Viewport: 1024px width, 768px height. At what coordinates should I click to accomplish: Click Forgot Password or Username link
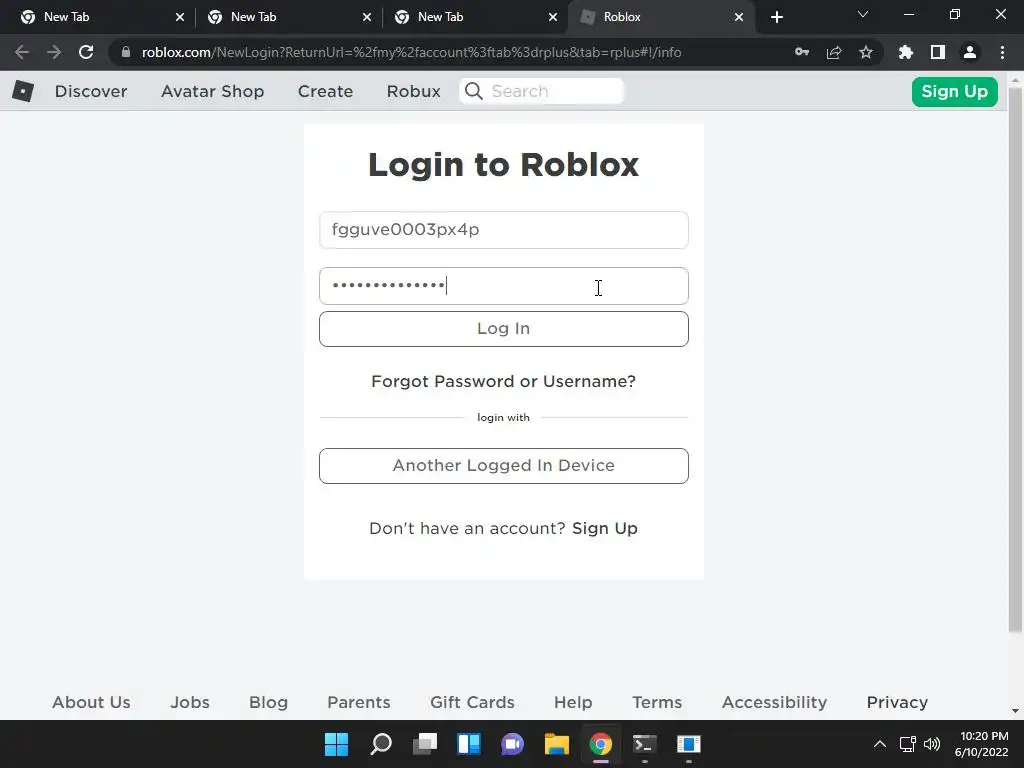pos(504,381)
